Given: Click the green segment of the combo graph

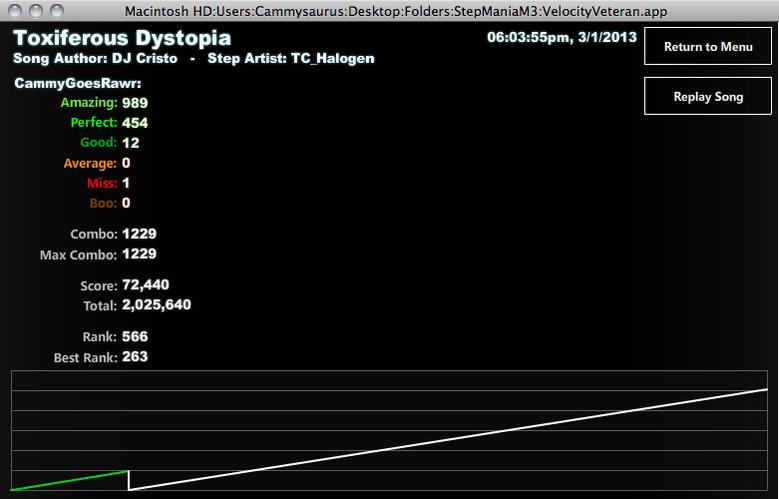Looking at the screenshot, I should [x=70, y=480].
